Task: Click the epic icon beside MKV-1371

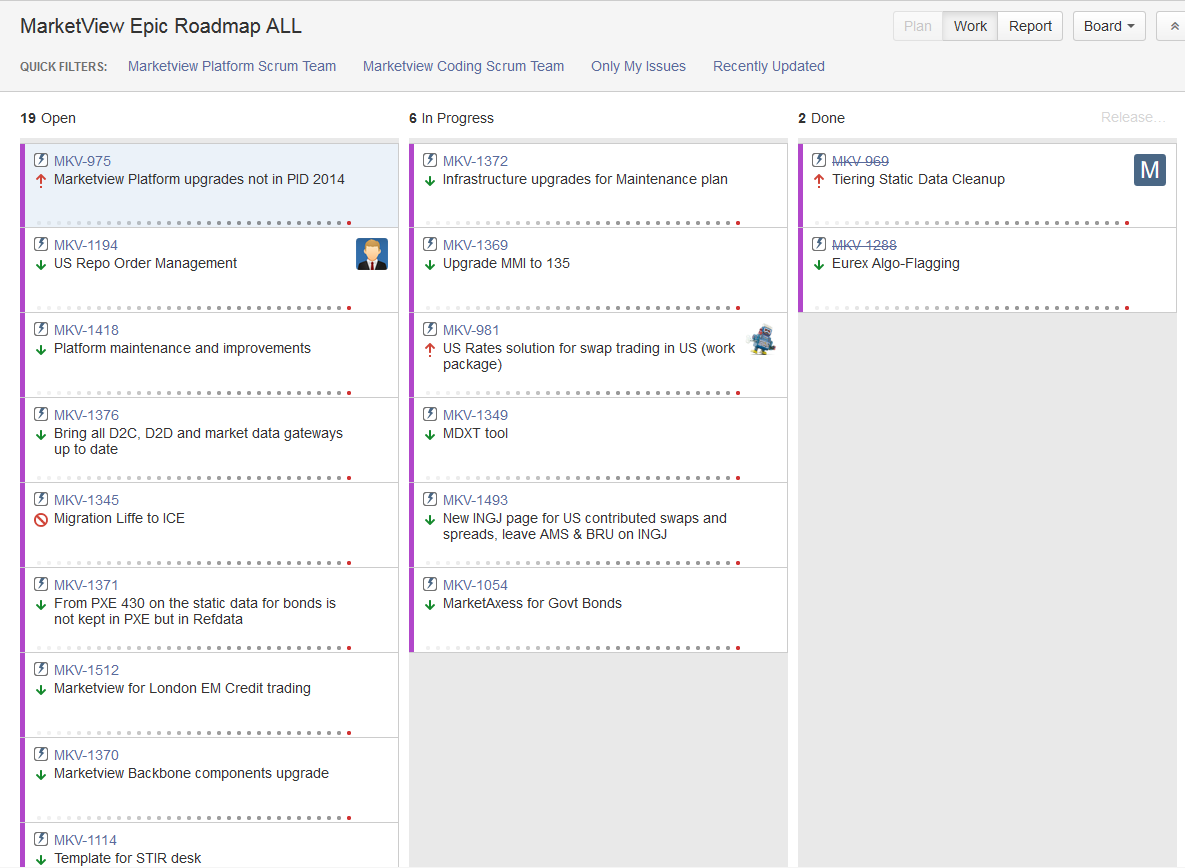Action: [x=41, y=584]
